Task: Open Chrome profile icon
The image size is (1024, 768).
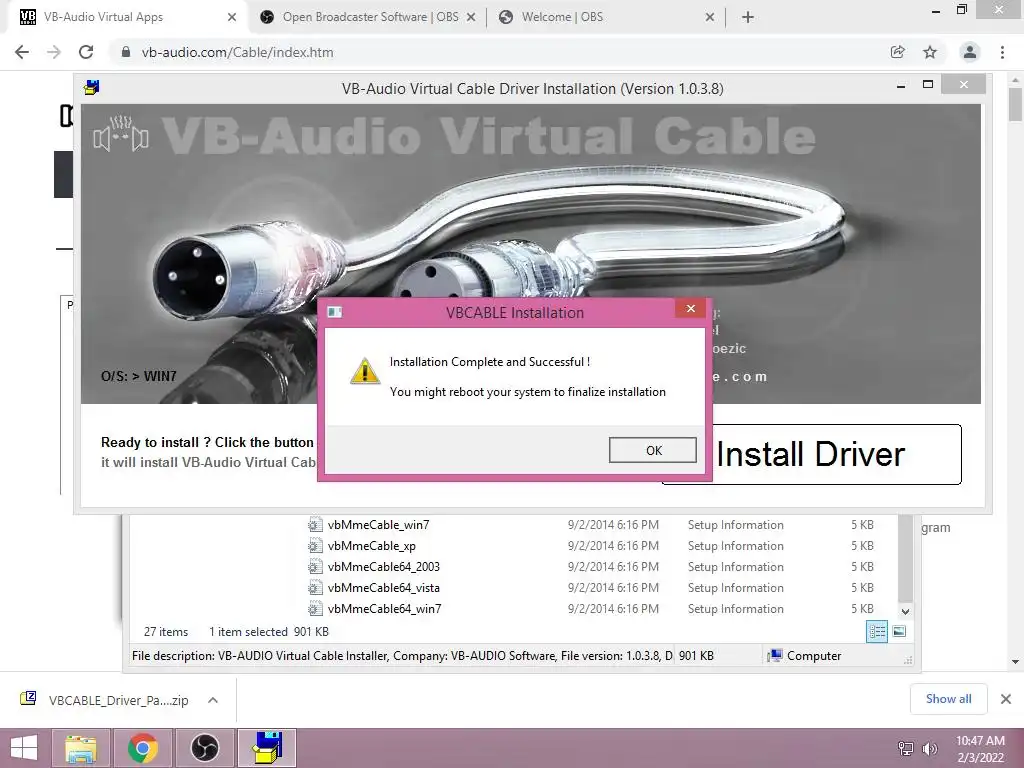Action: 970,52
